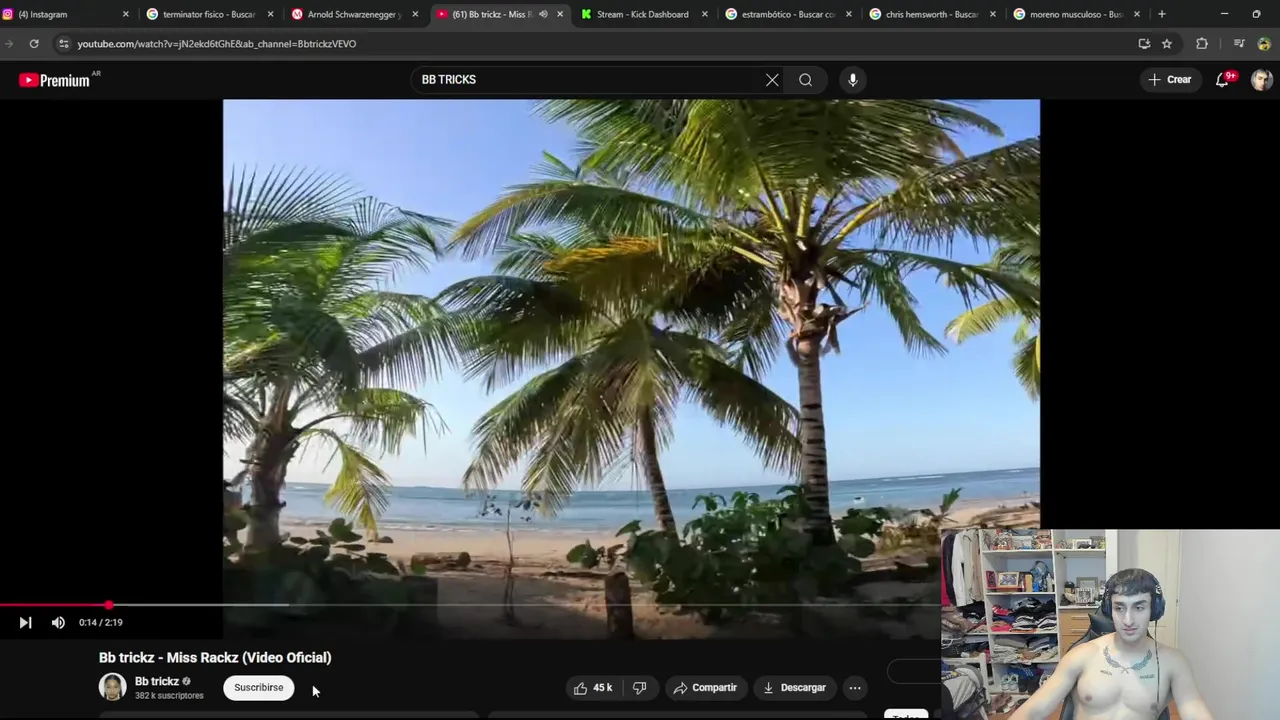Subscribe with the Suscribirse button
The image size is (1280, 720).
coord(259,688)
